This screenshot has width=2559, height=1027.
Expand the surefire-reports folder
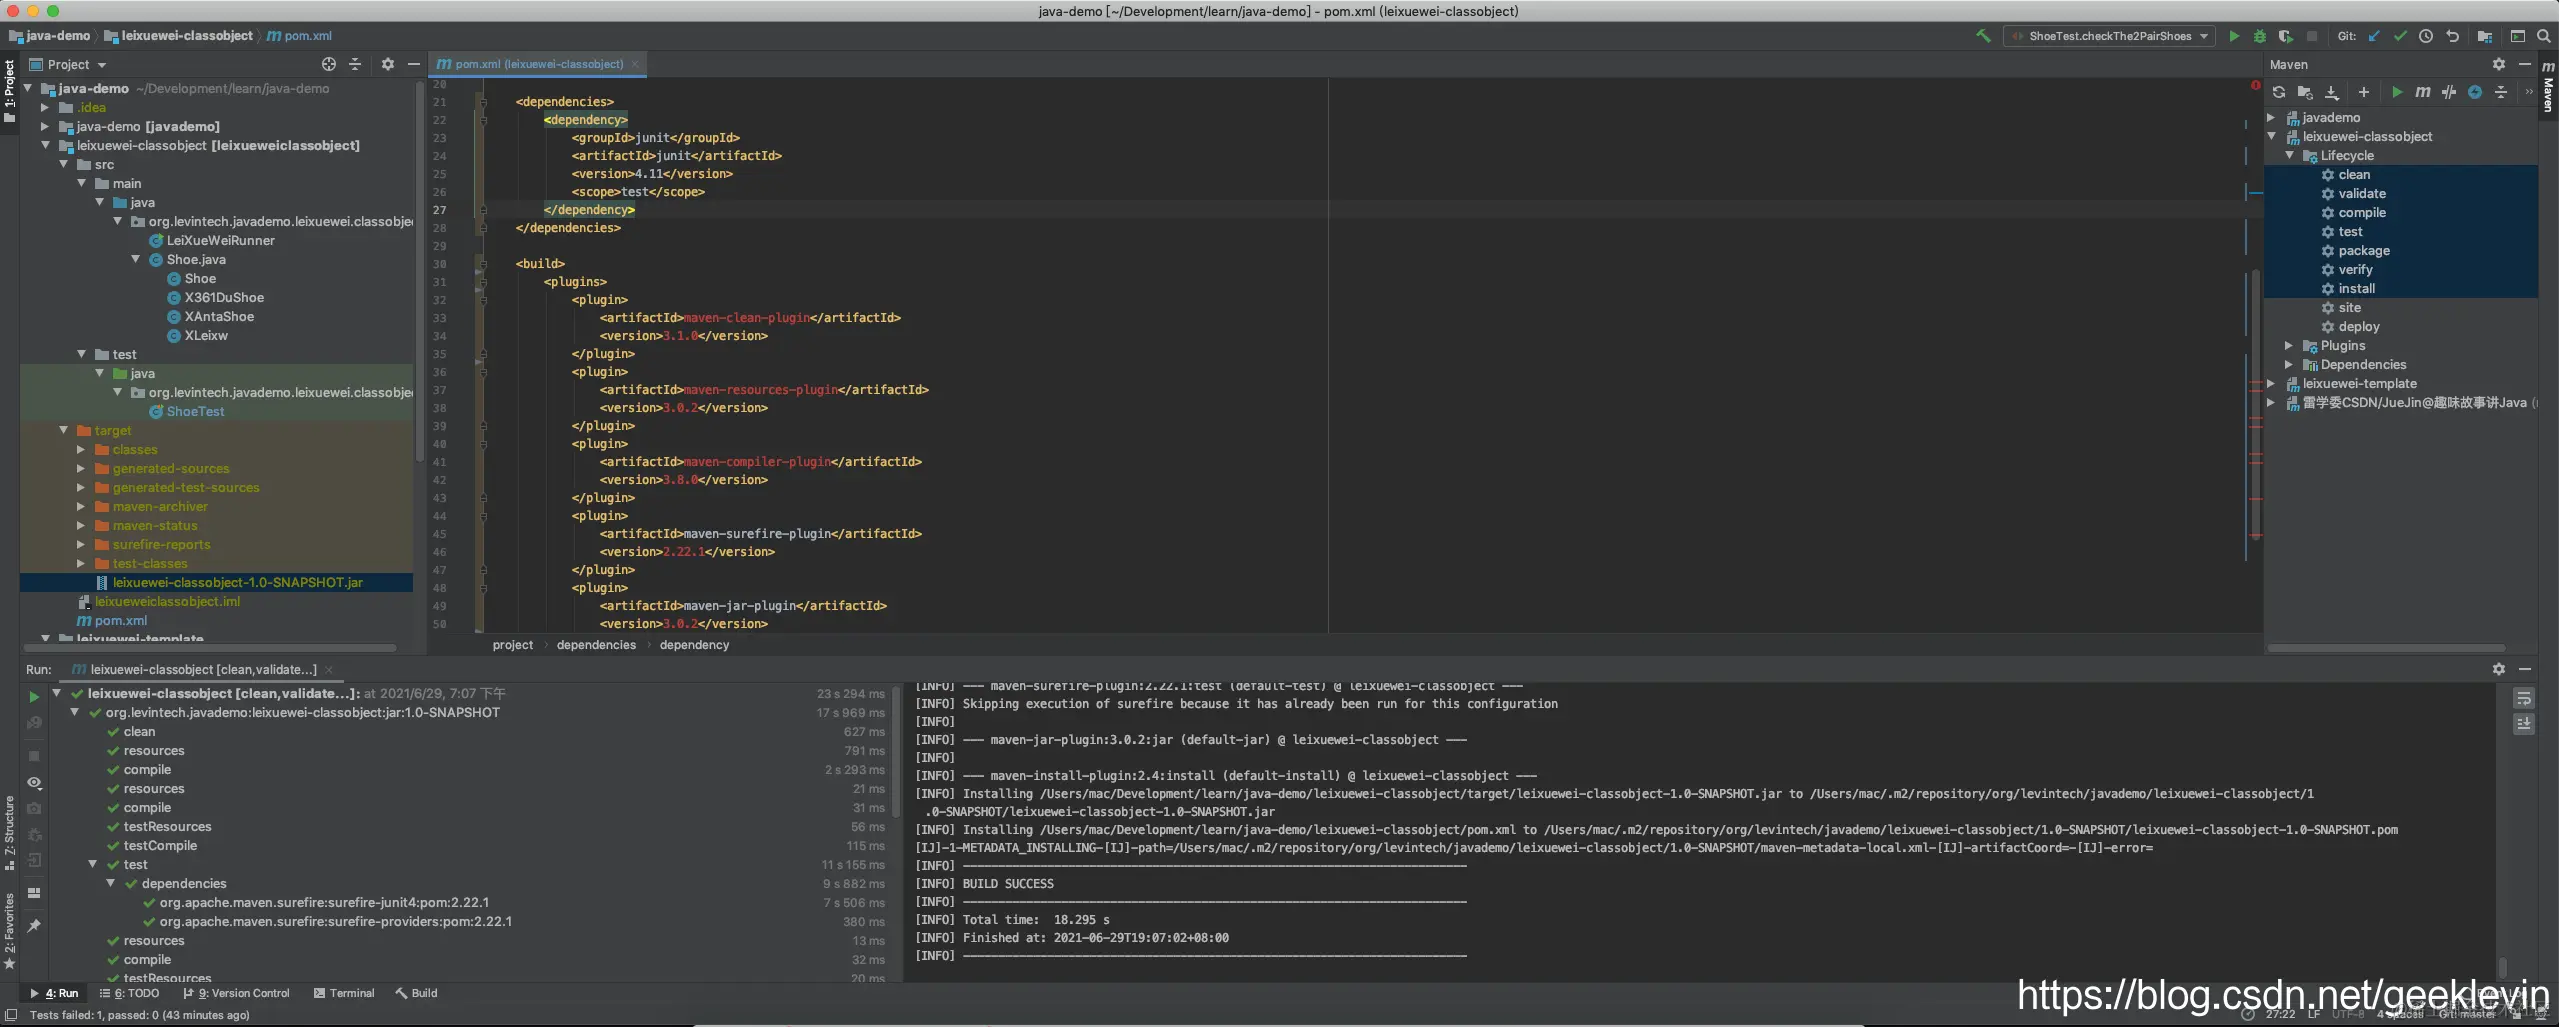tap(81, 544)
